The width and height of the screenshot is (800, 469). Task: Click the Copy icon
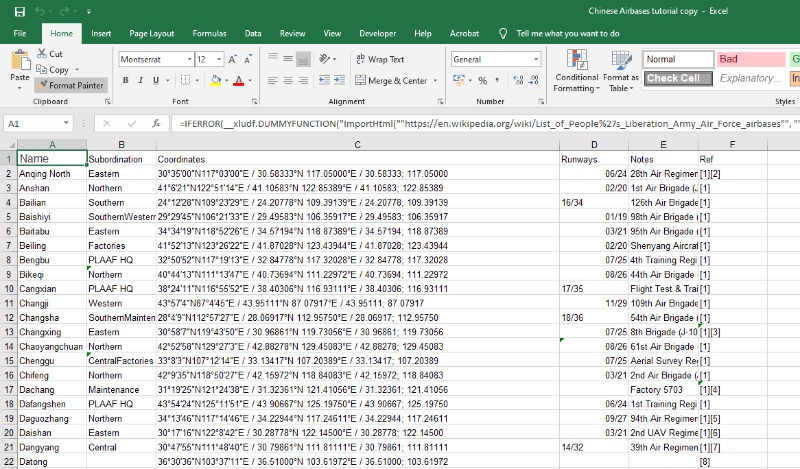click(41, 69)
